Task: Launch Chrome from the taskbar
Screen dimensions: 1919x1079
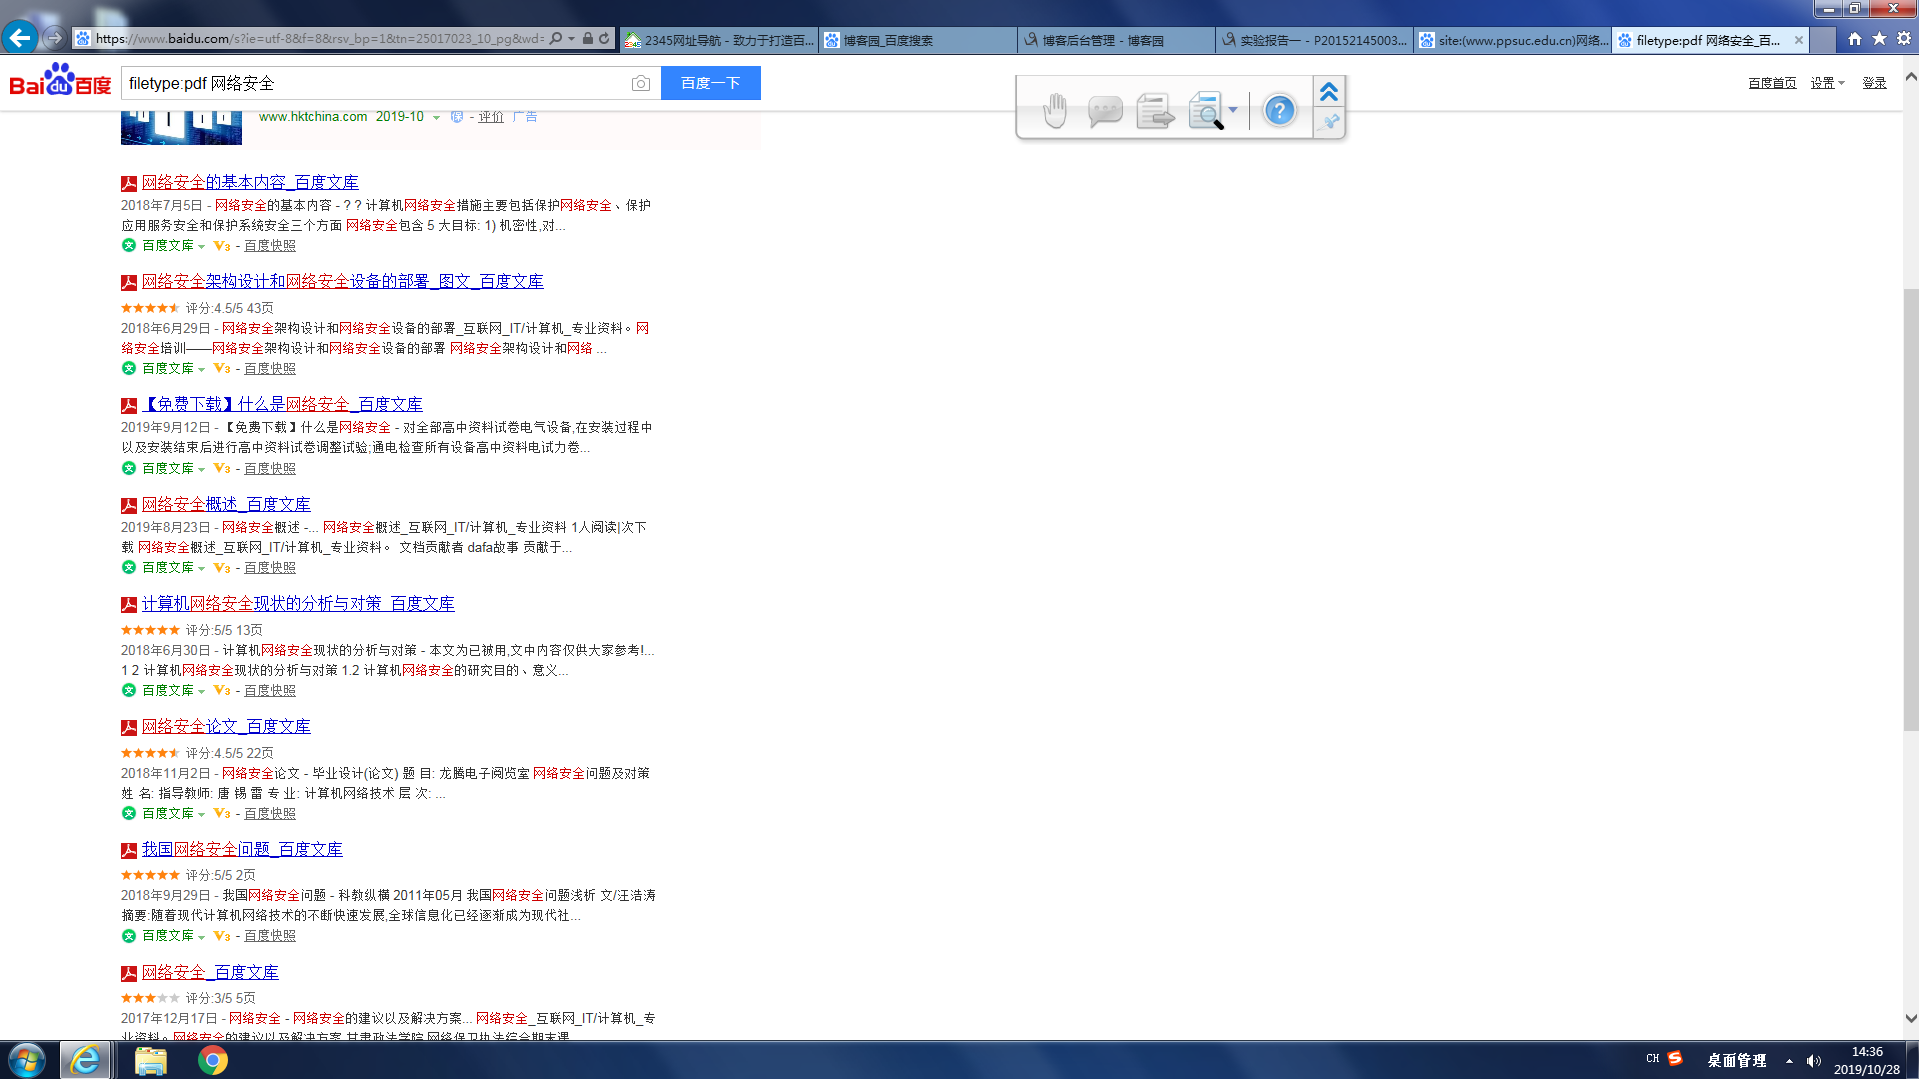Action: tap(212, 1060)
